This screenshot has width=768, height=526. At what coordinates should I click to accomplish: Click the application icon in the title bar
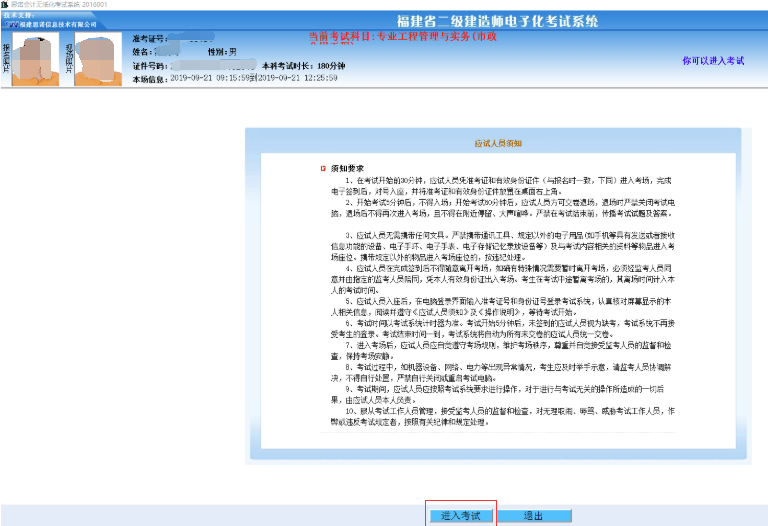pos(4,4)
